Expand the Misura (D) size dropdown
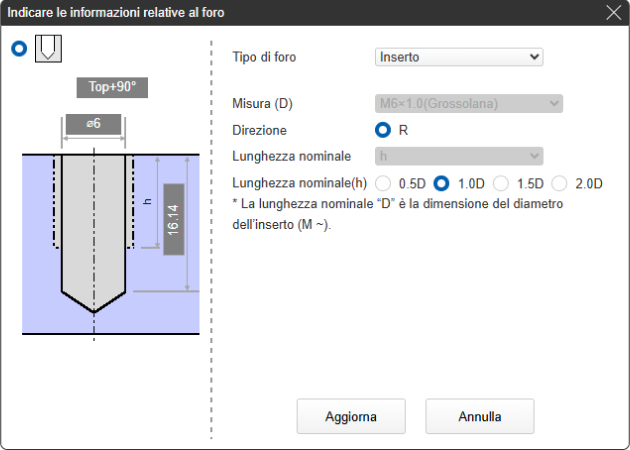Image resolution: width=630 pixels, height=450 pixels. tap(468, 103)
